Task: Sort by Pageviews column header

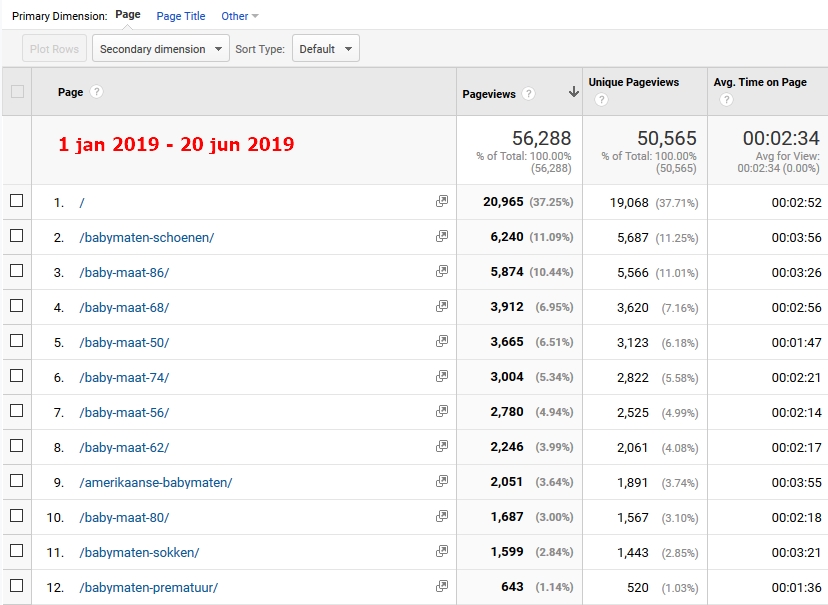Action: [488, 94]
